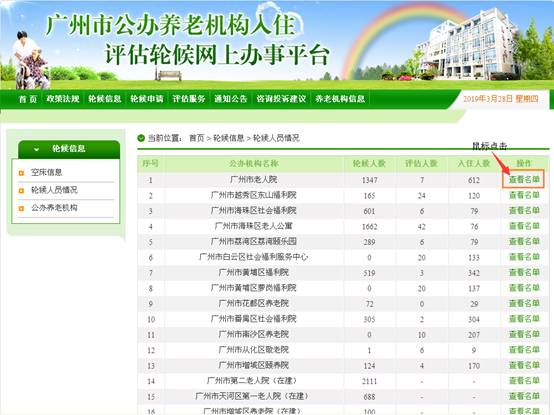Viewport: 554px width, 415px height.
Task: Collapse the 轮候信息 sidebar header arrow
Action: pos(36,149)
